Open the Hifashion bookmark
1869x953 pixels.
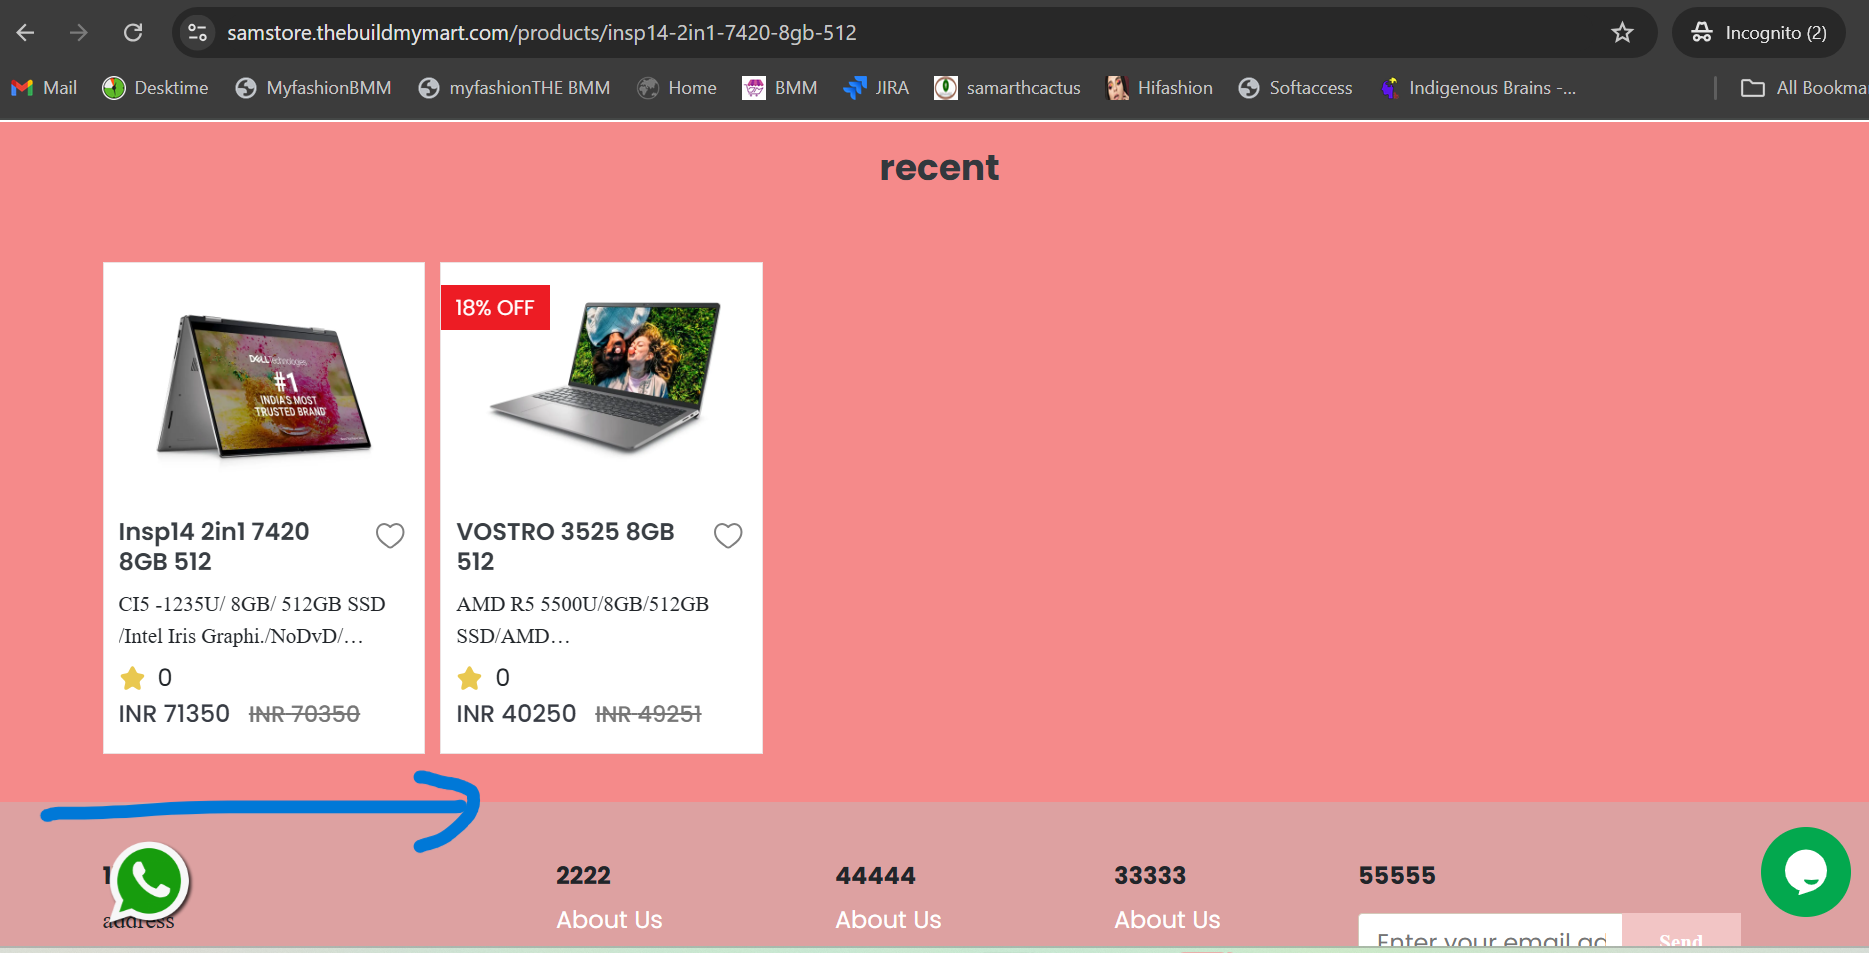[1160, 88]
